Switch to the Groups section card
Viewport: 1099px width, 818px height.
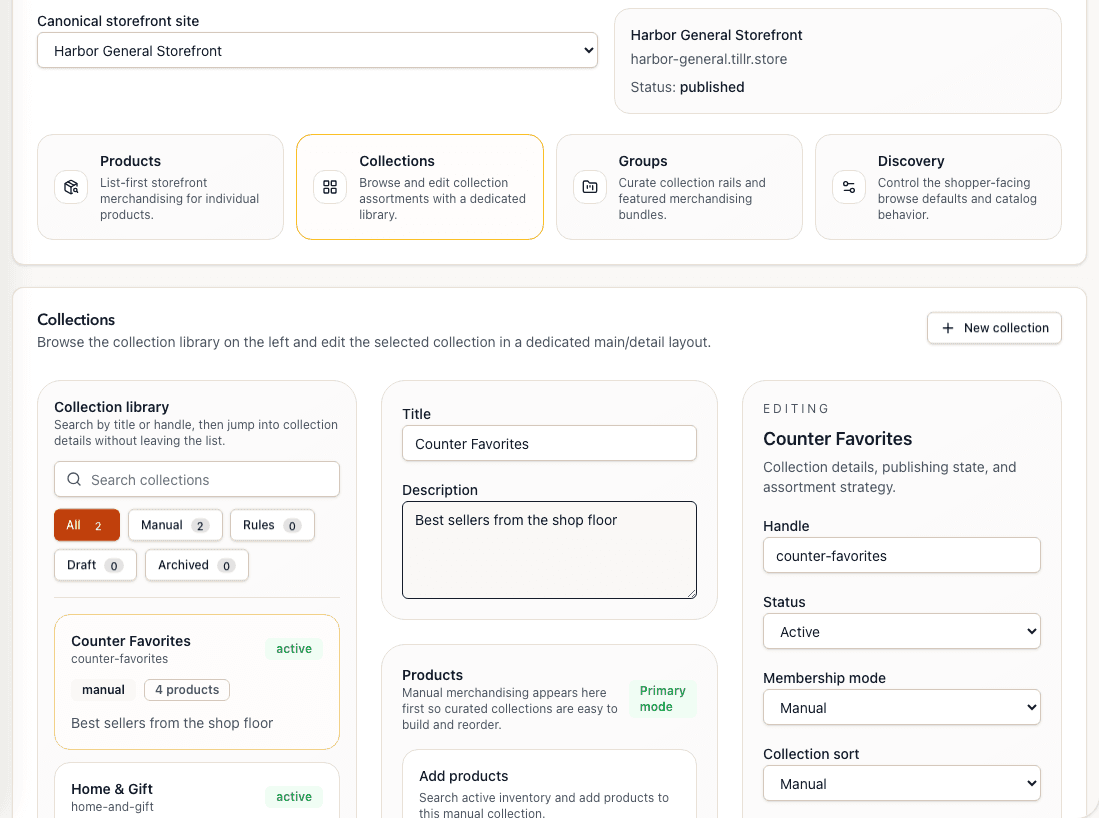coord(679,187)
